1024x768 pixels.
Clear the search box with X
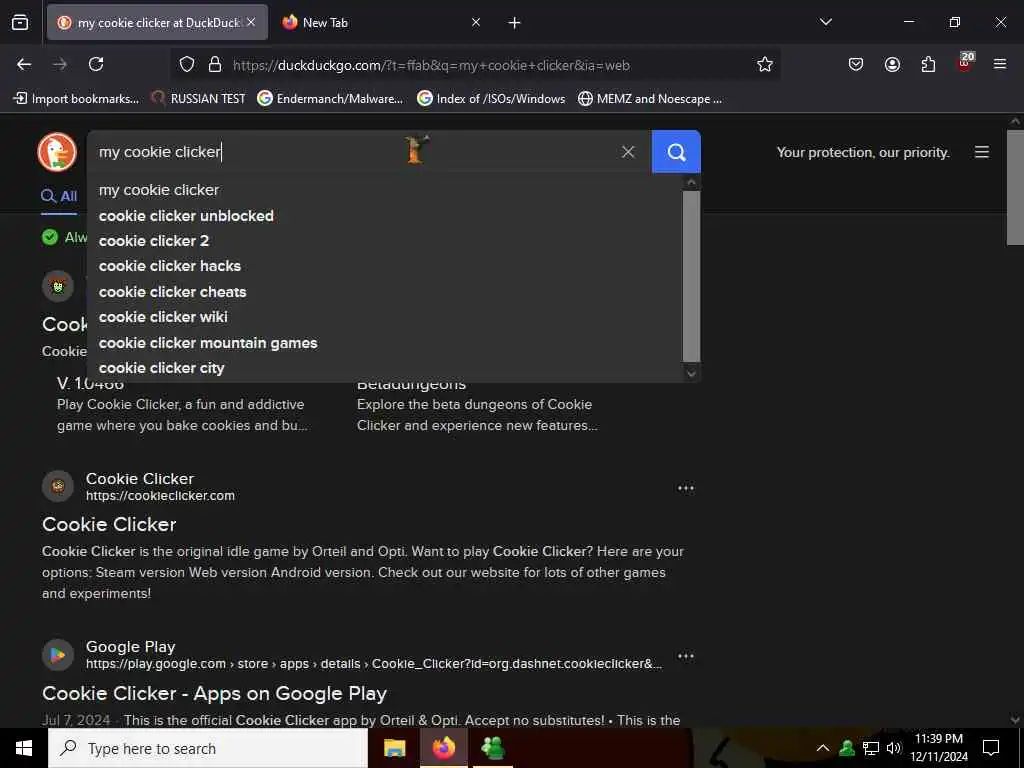click(x=628, y=152)
